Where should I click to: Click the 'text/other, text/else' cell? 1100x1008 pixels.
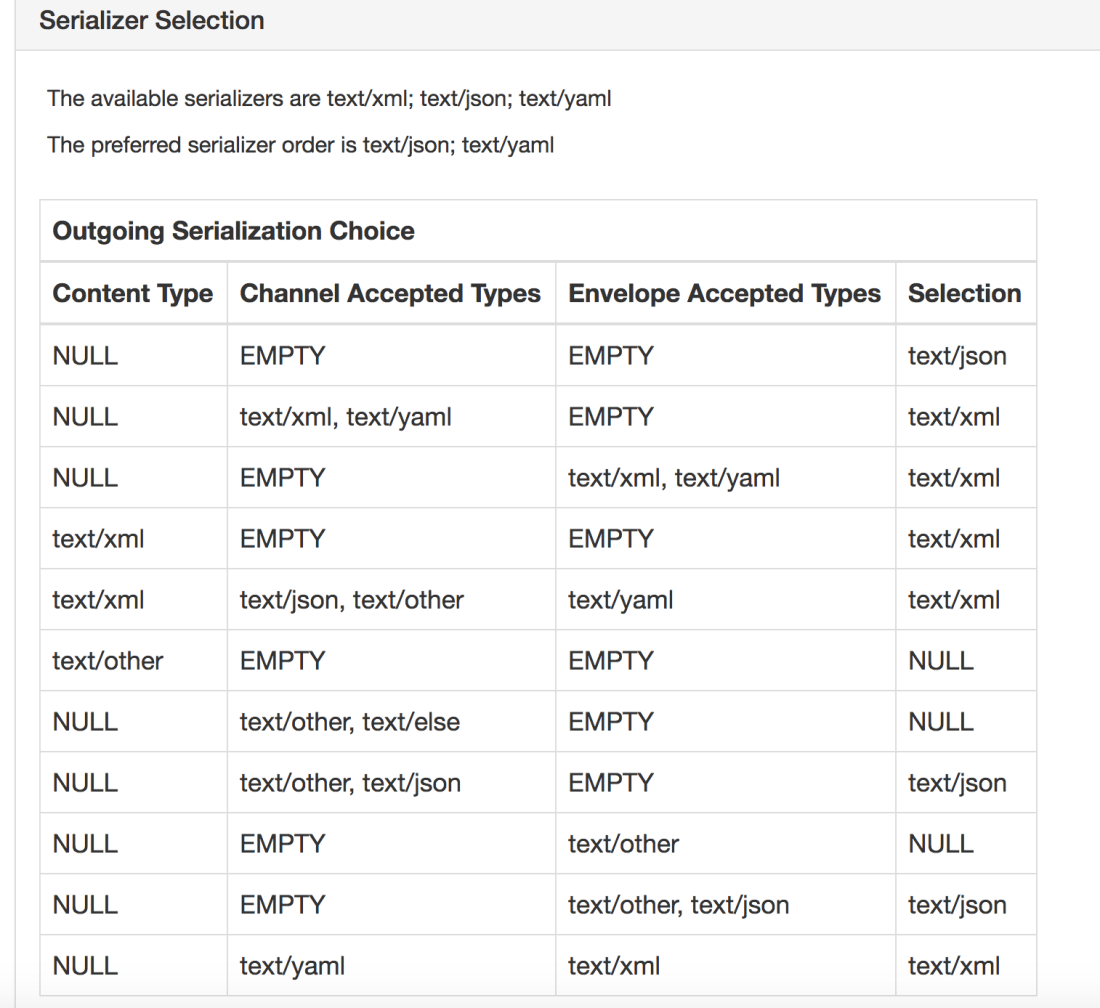350,722
